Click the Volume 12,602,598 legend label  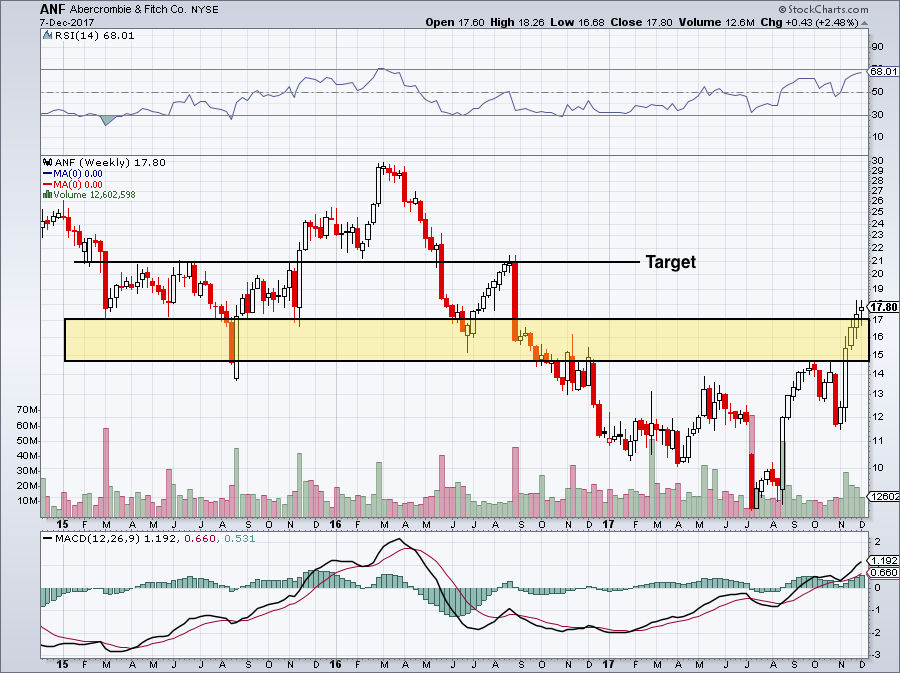click(95, 195)
